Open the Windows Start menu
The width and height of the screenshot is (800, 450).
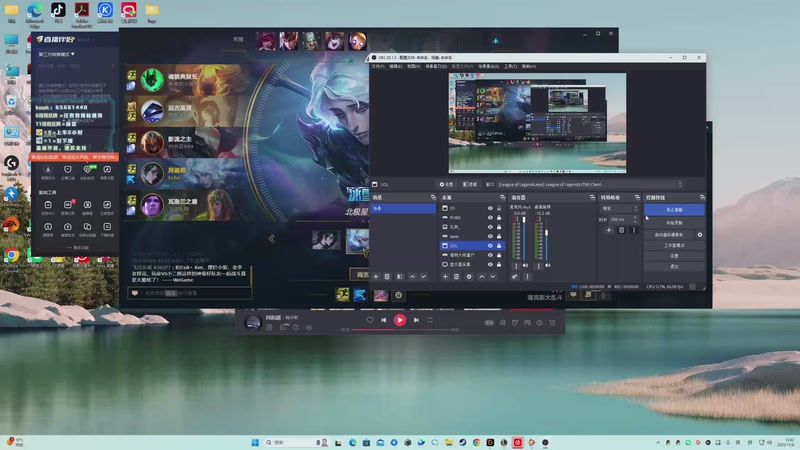click(x=255, y=442)
